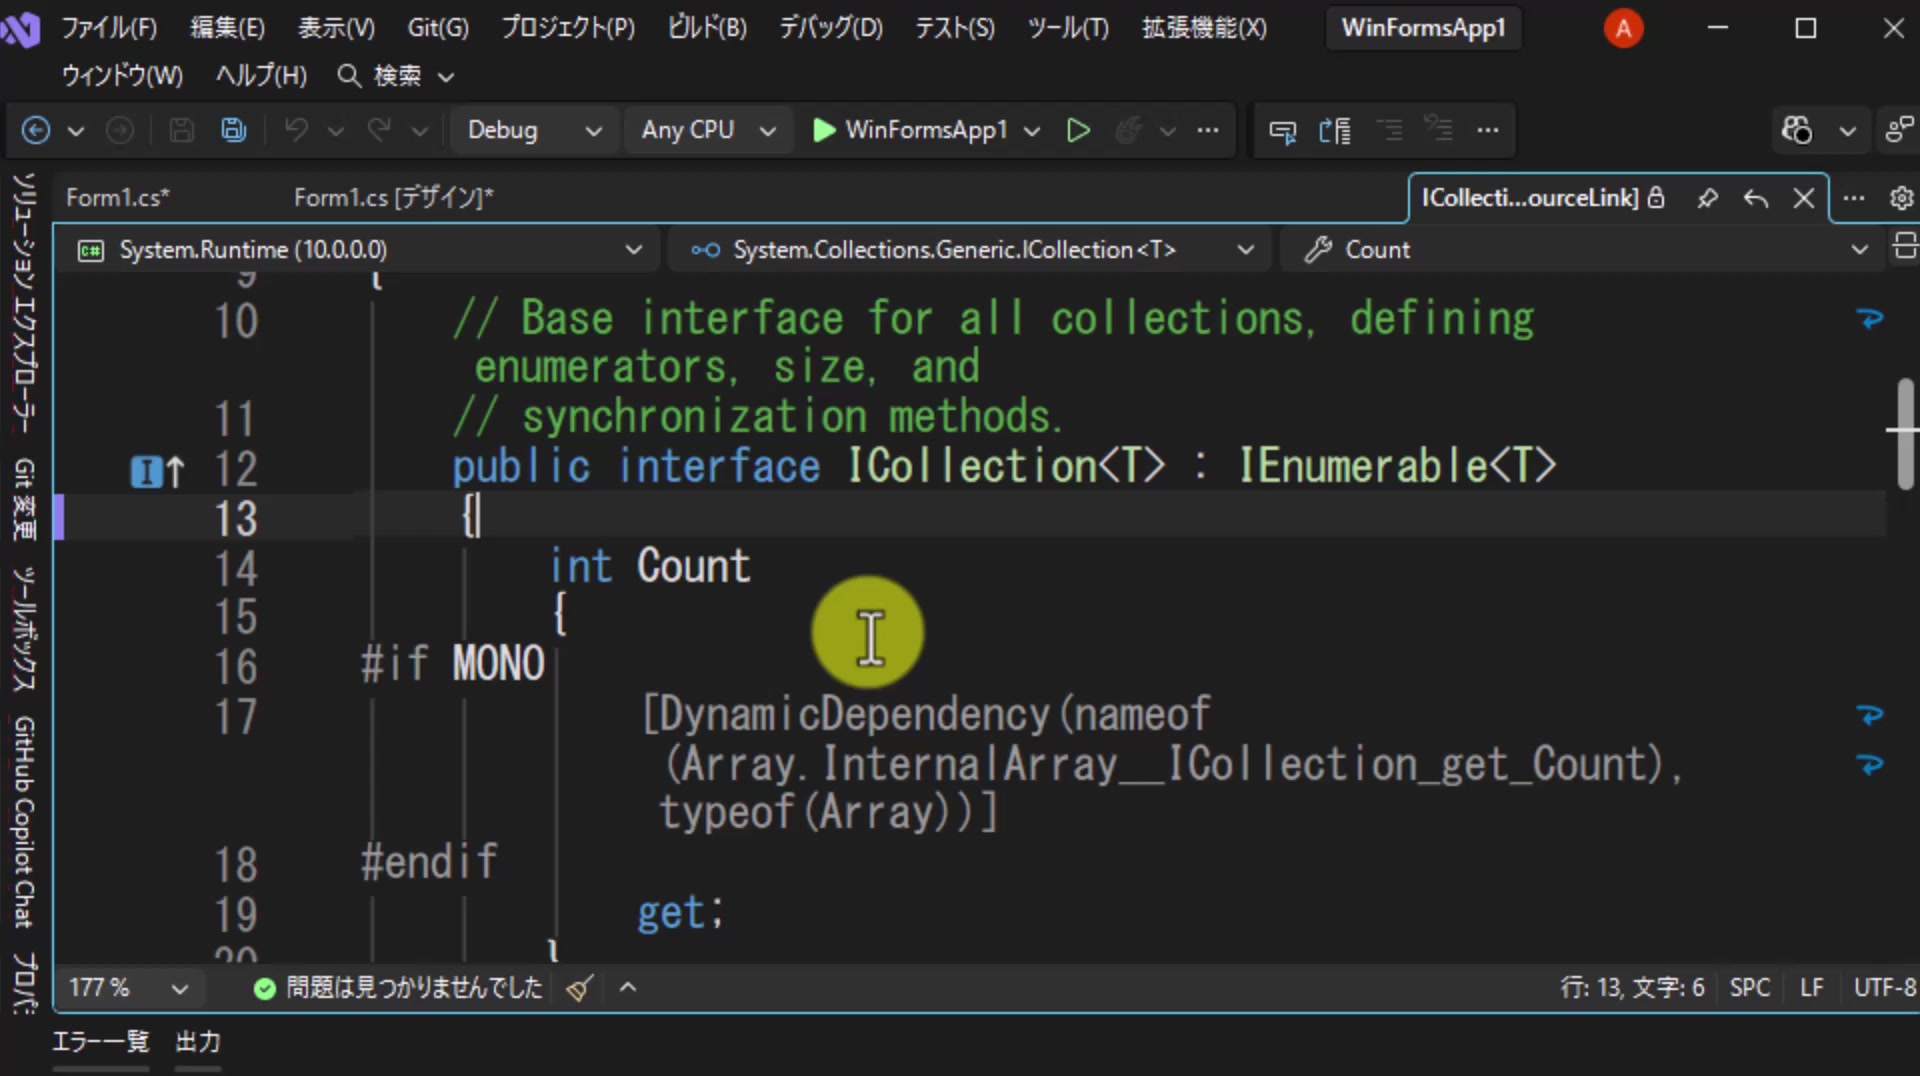Expand the error navigation caret in status bar

(628, 988)
